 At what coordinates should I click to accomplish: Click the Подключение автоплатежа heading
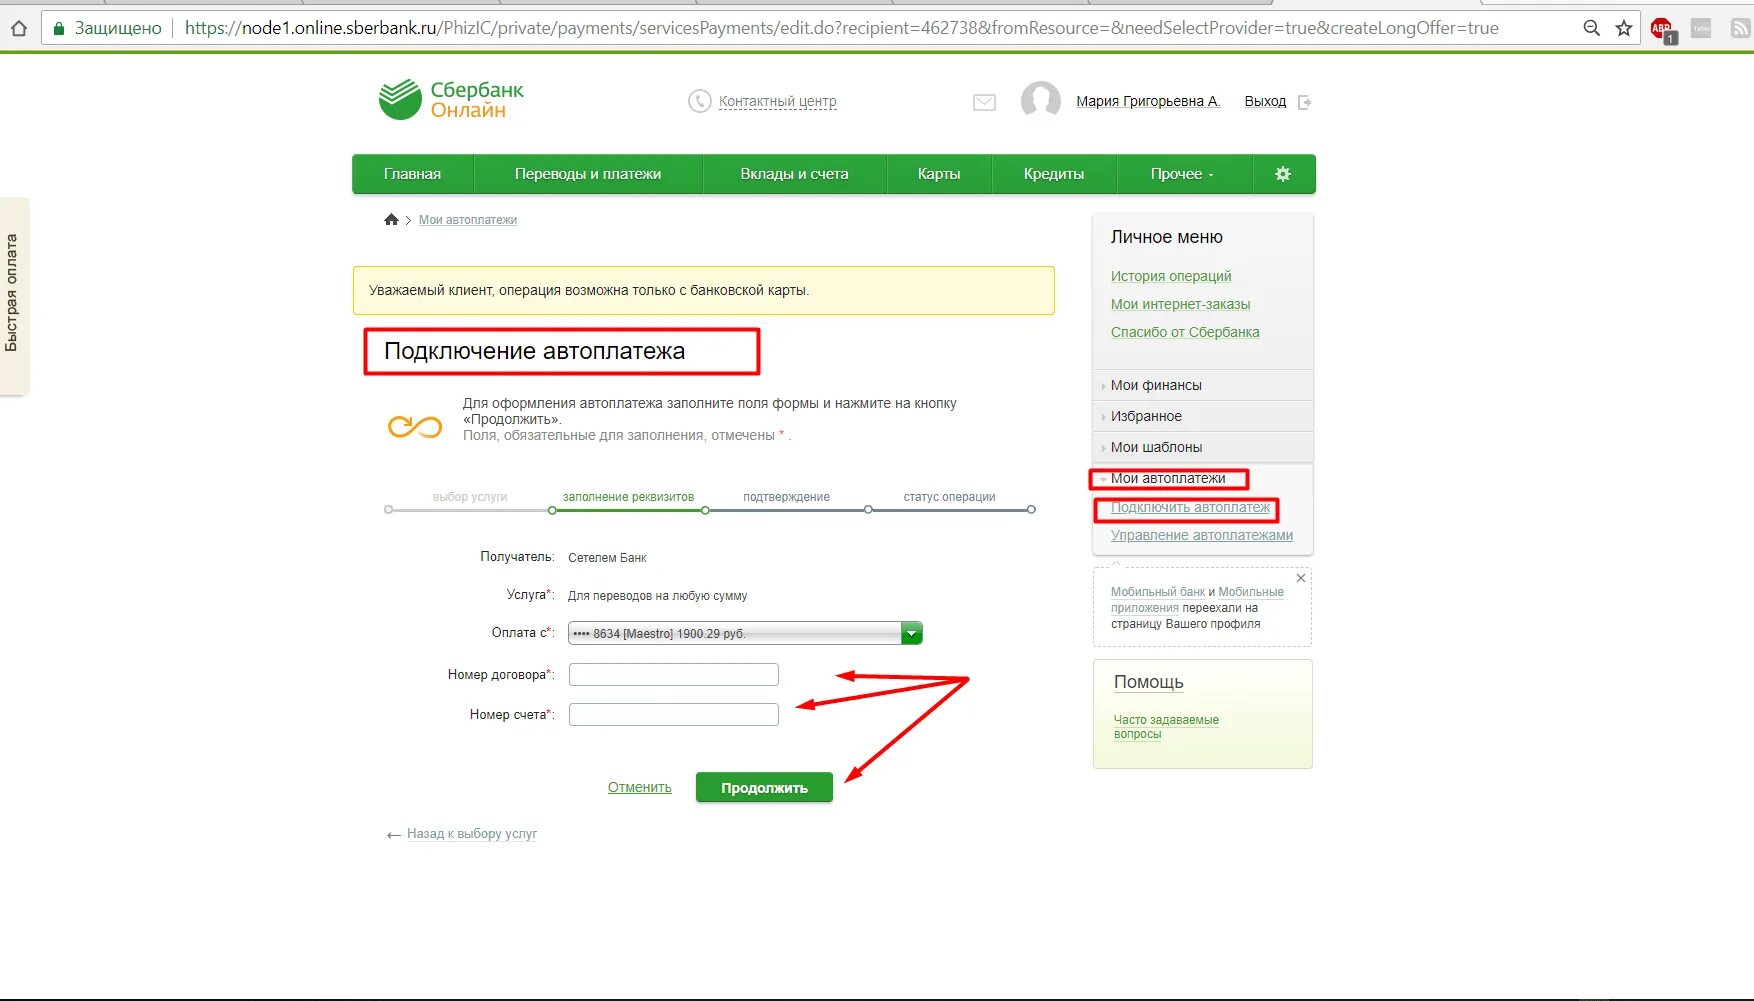click(534, 351)
